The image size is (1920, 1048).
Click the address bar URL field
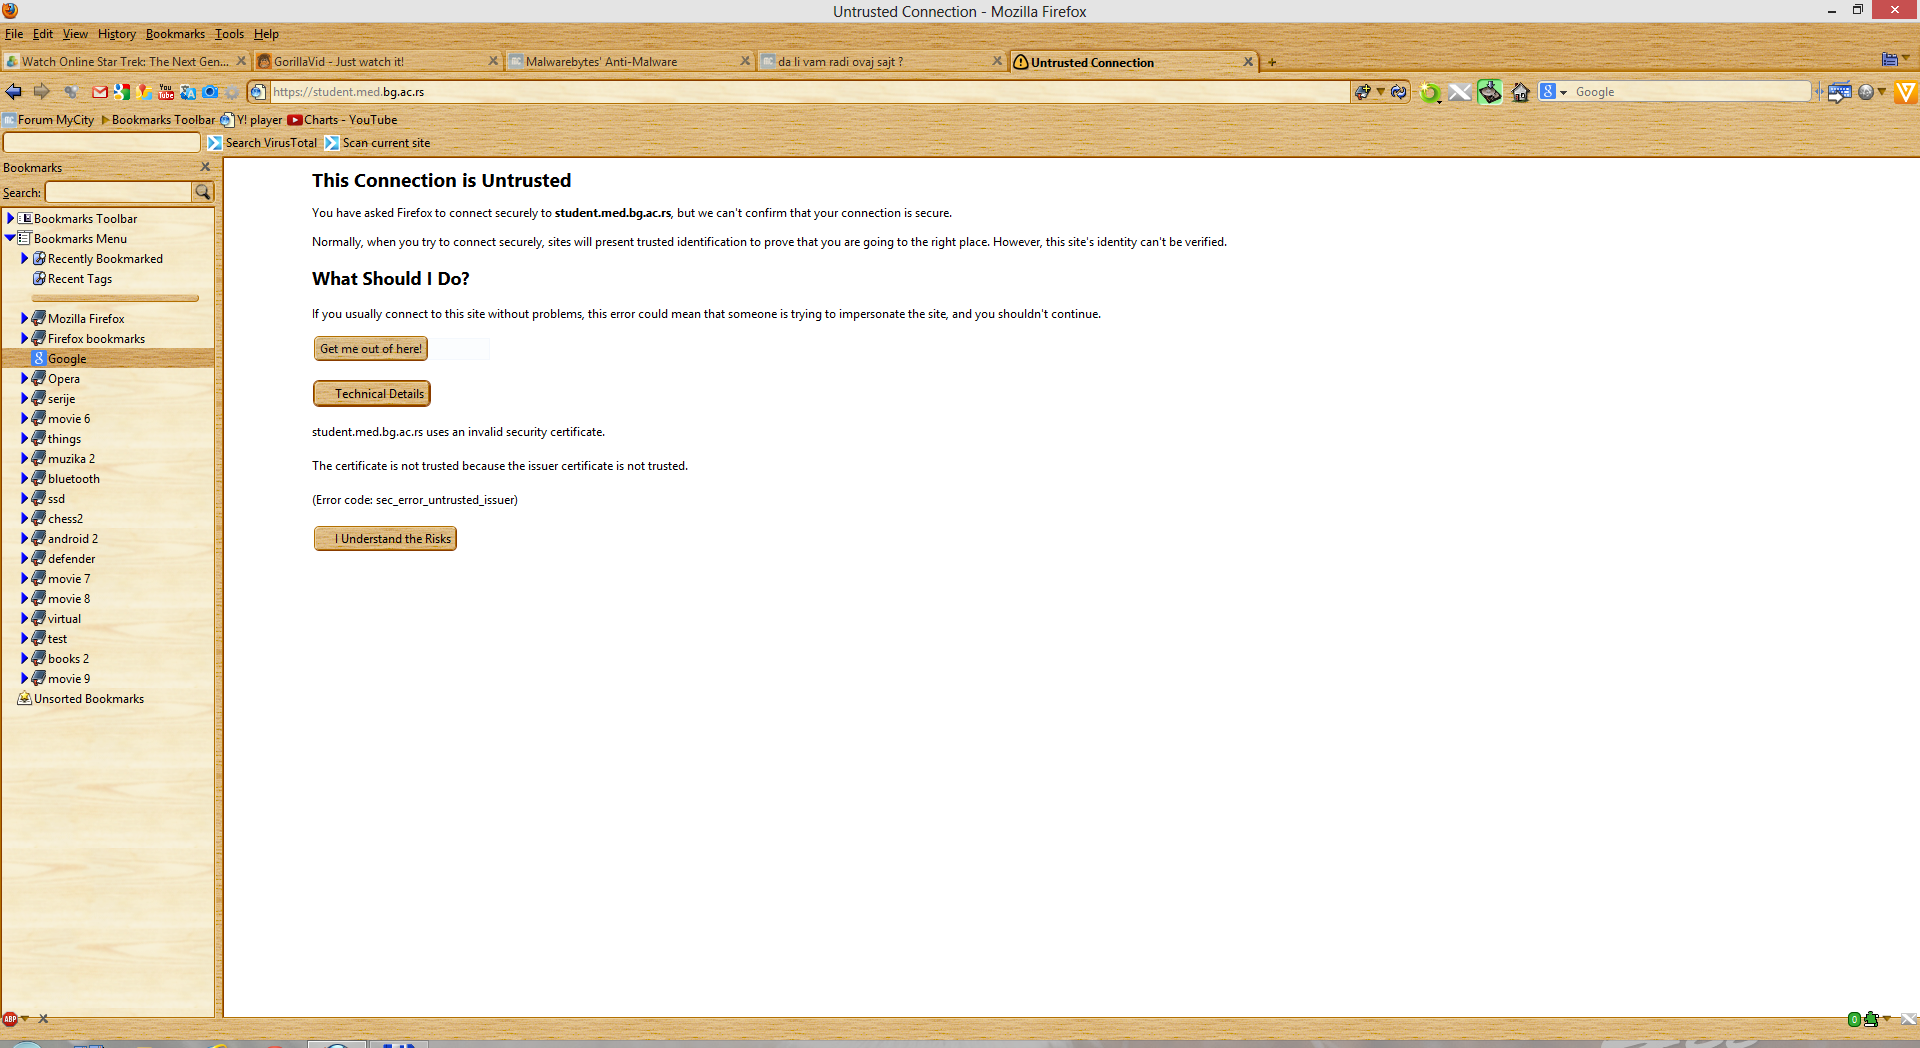(809, 92)
